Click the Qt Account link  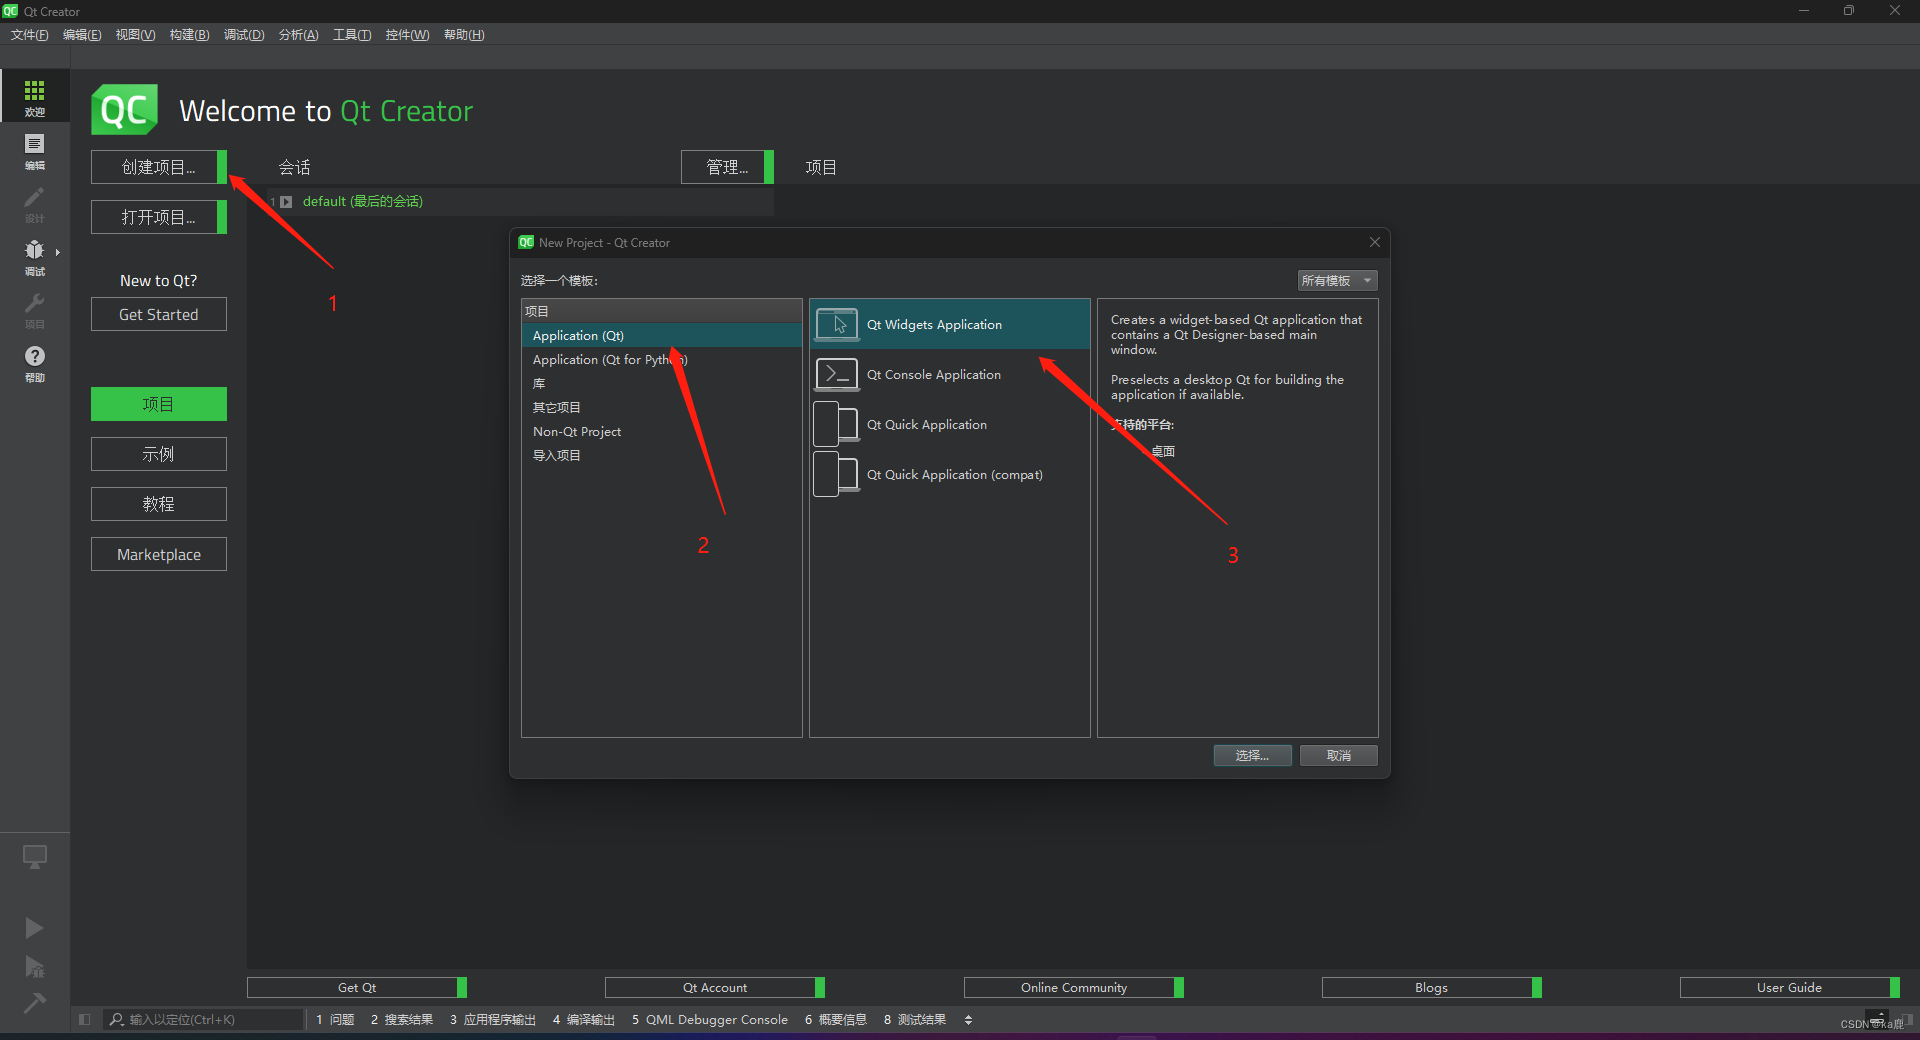(715, 987)
